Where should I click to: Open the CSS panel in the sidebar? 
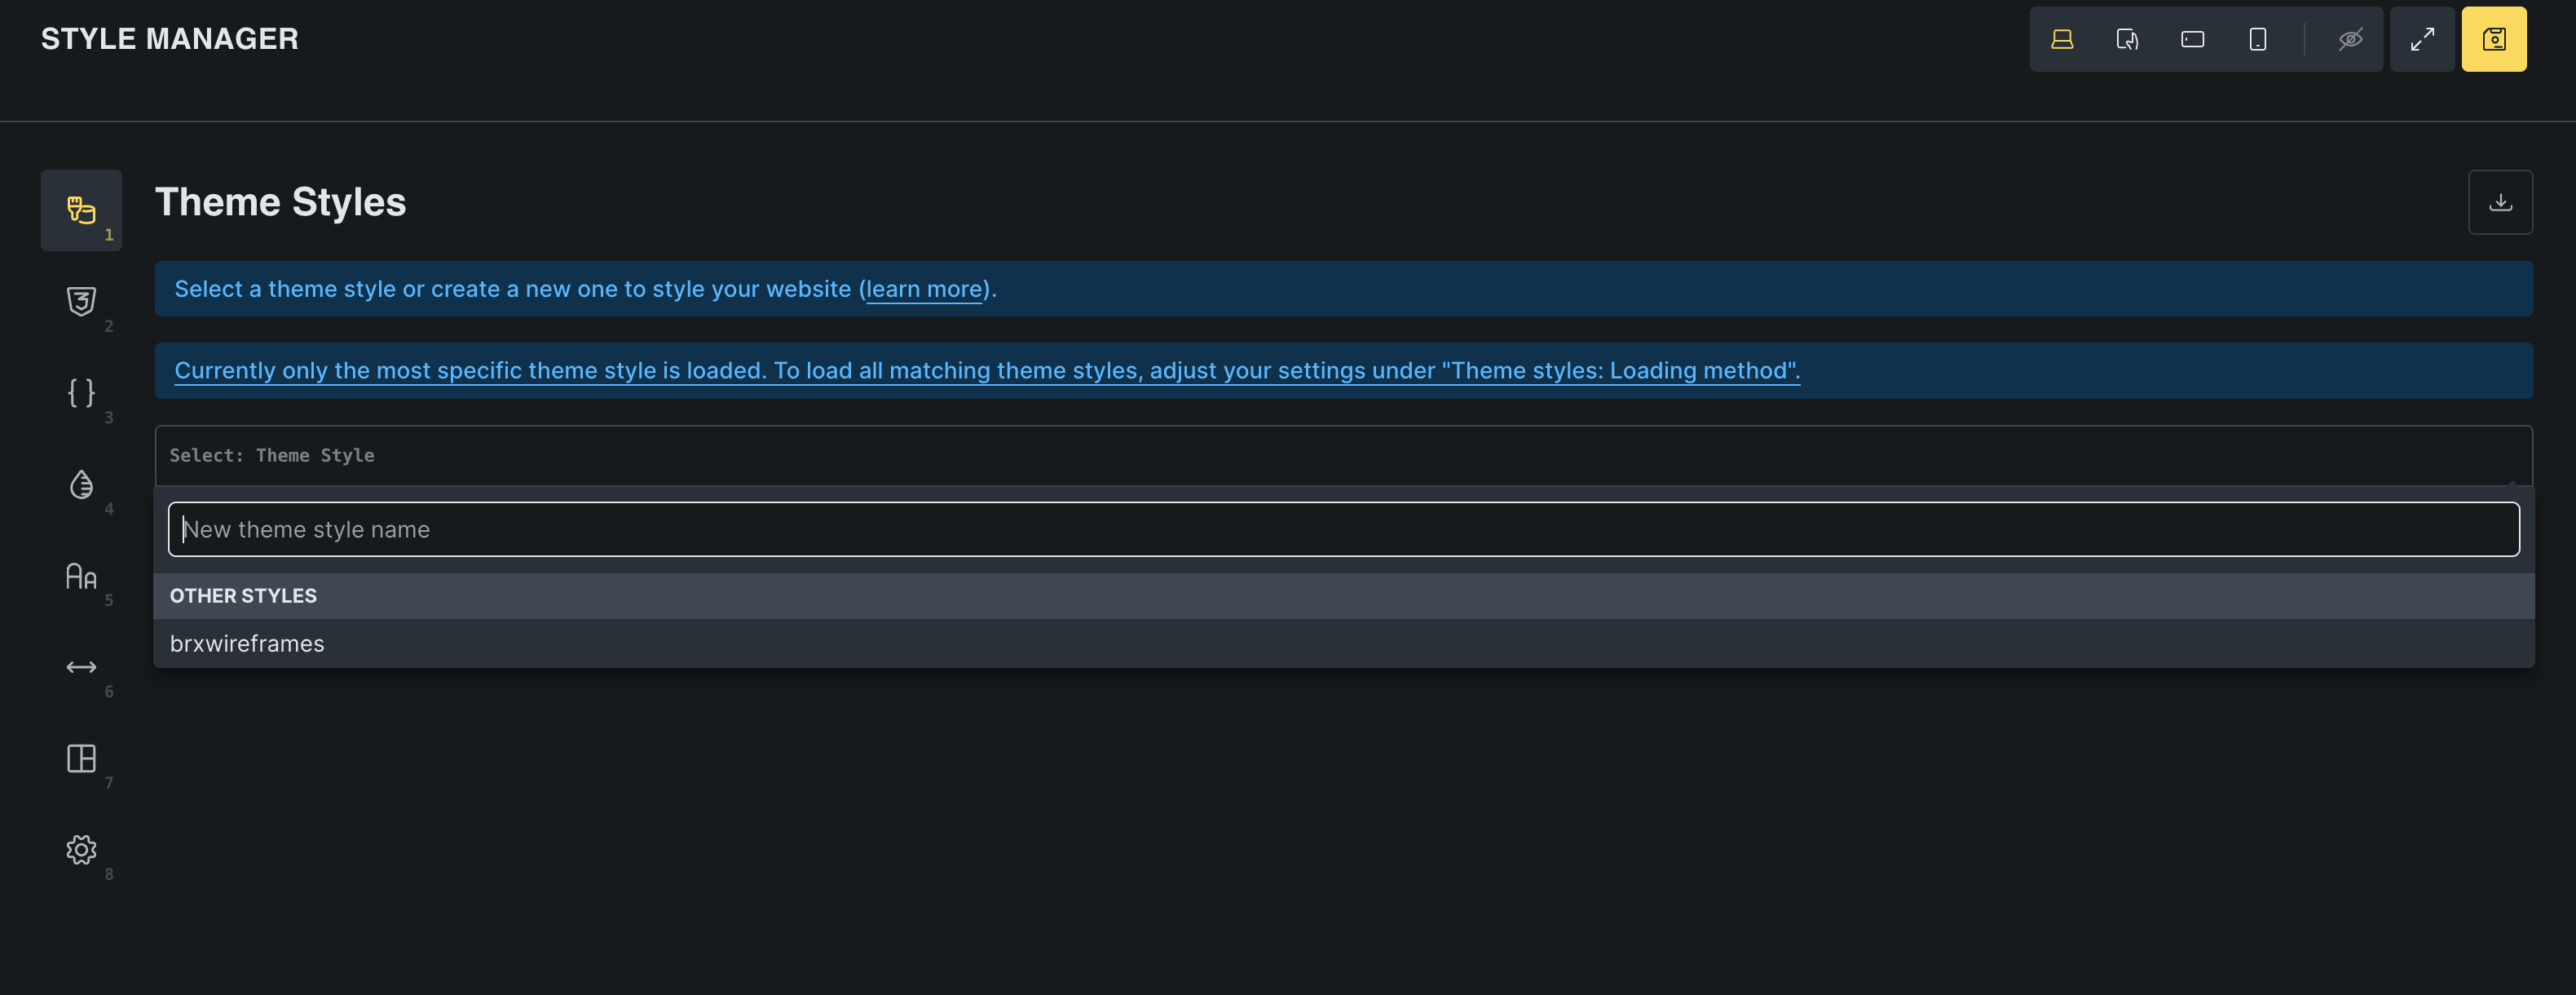click(81, 301)
